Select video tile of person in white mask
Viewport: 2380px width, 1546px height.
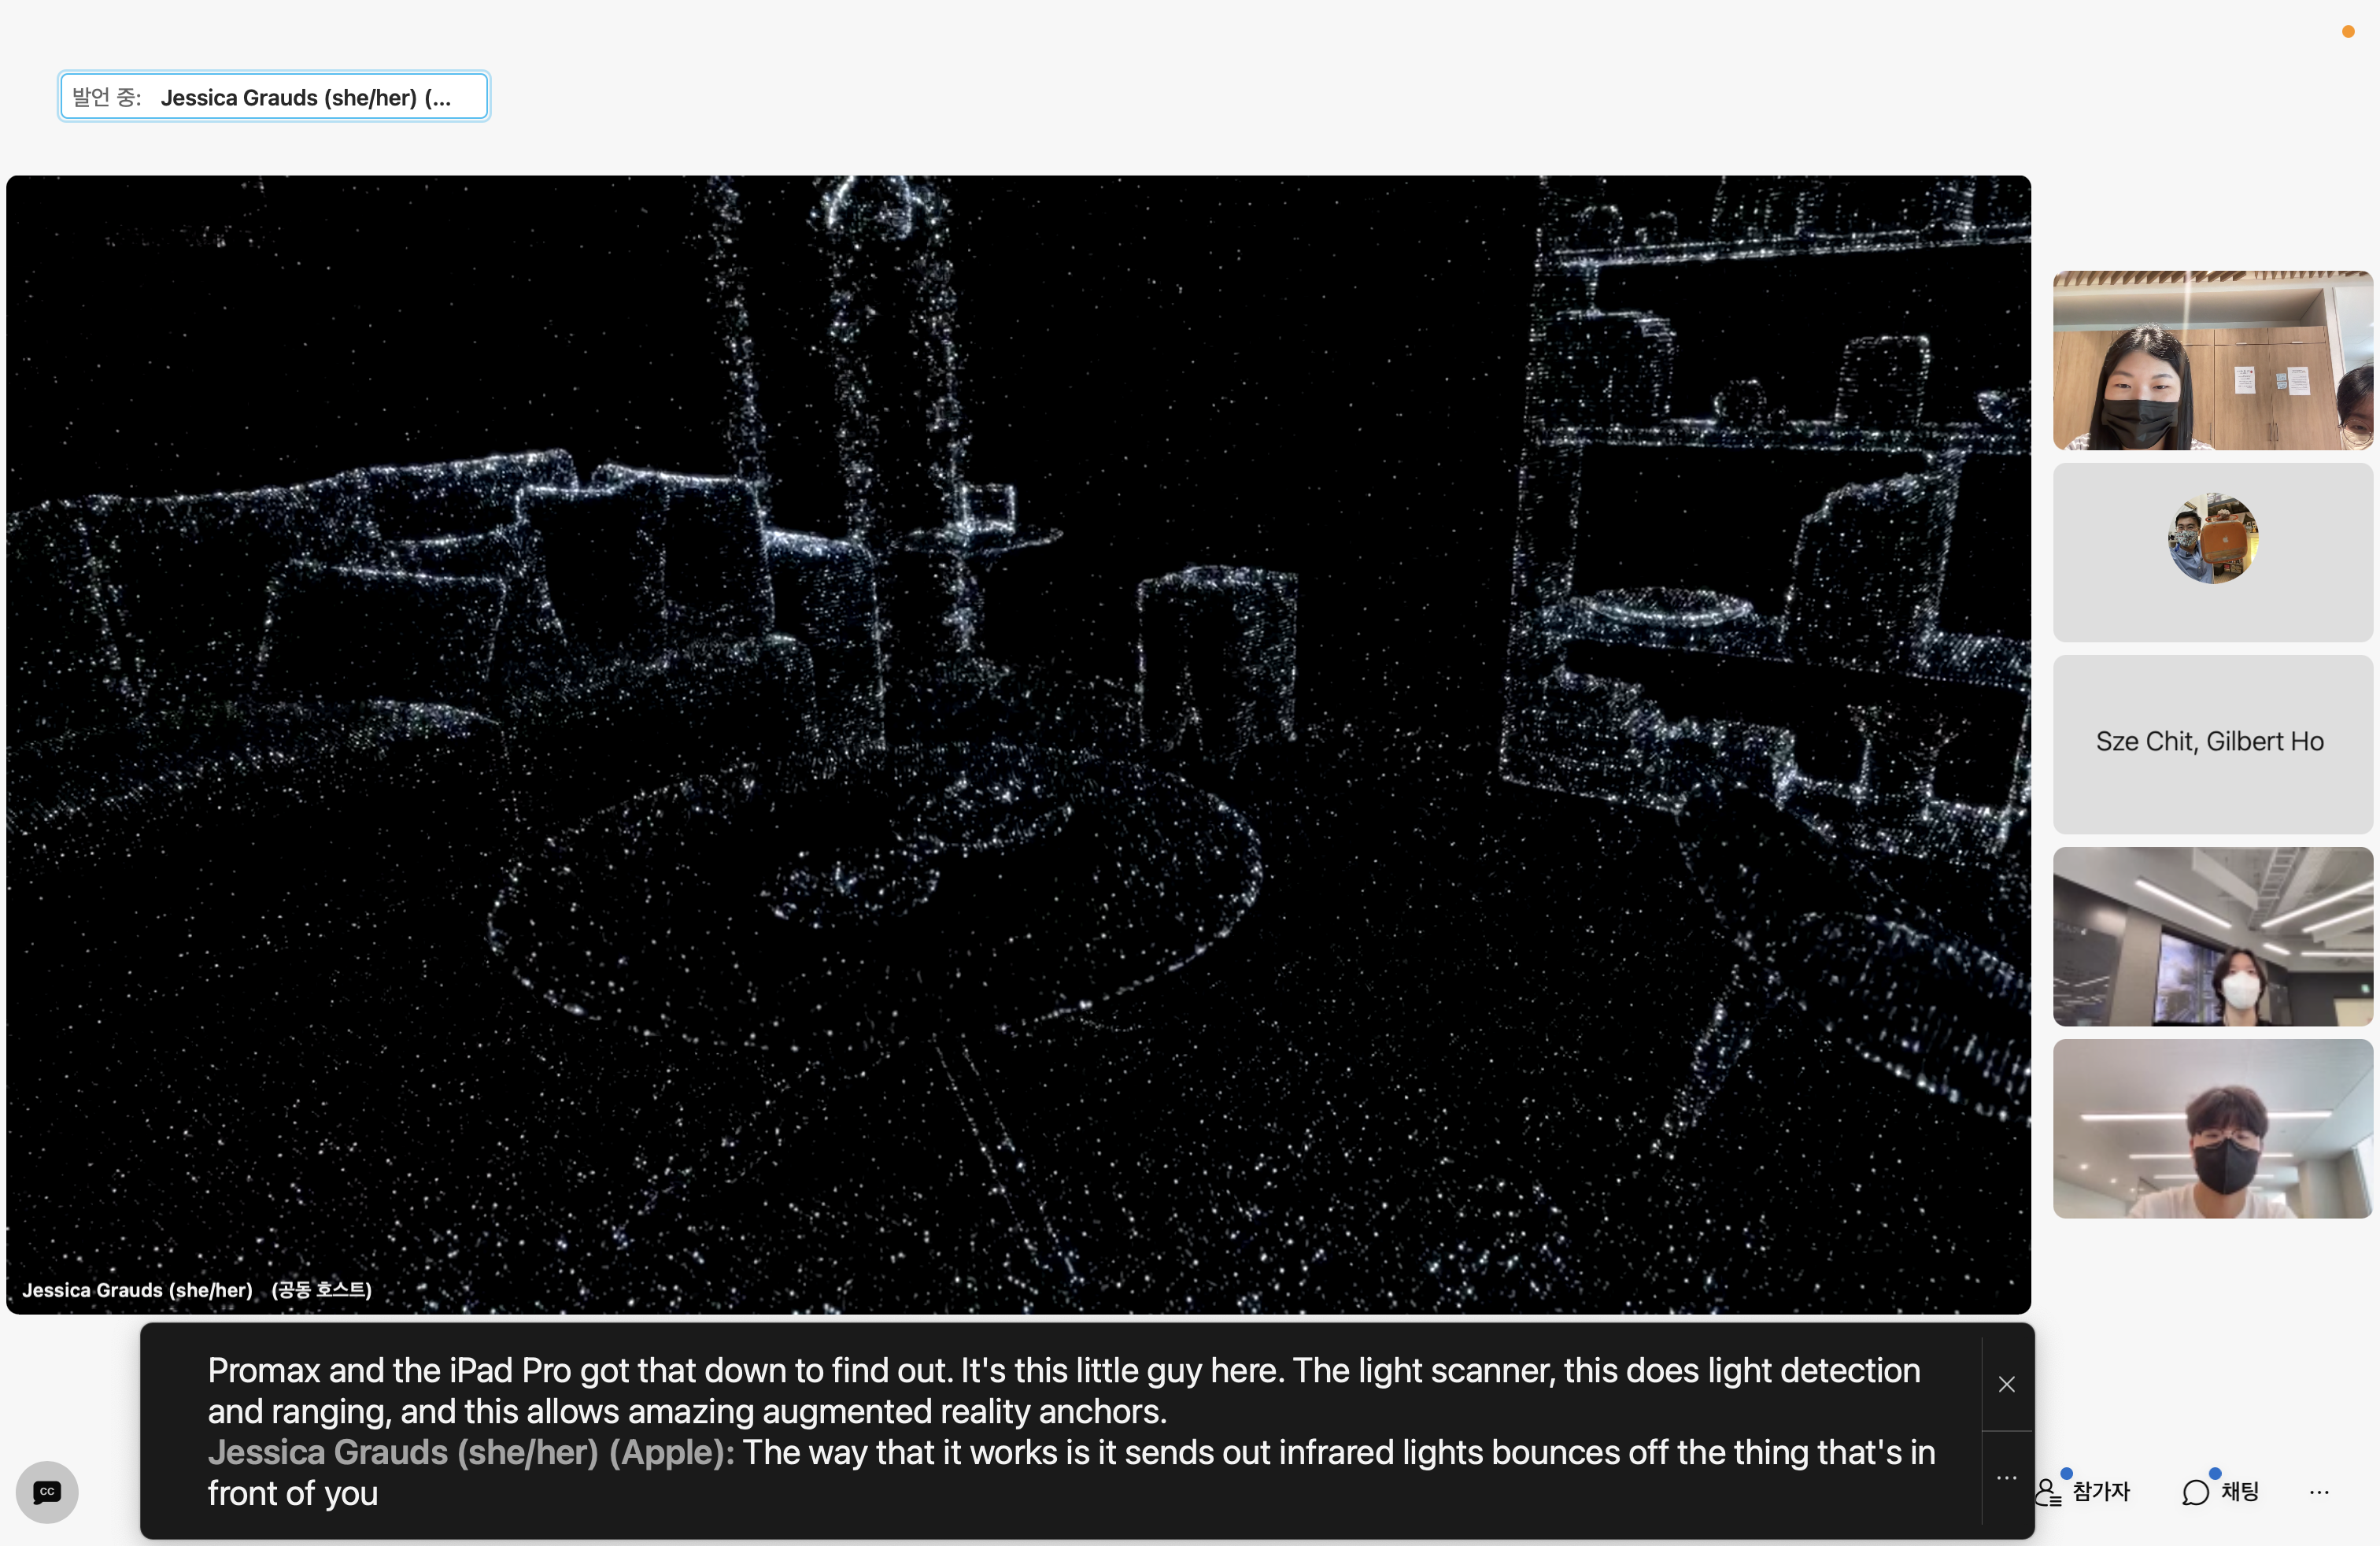click(x=2212, y=936)
